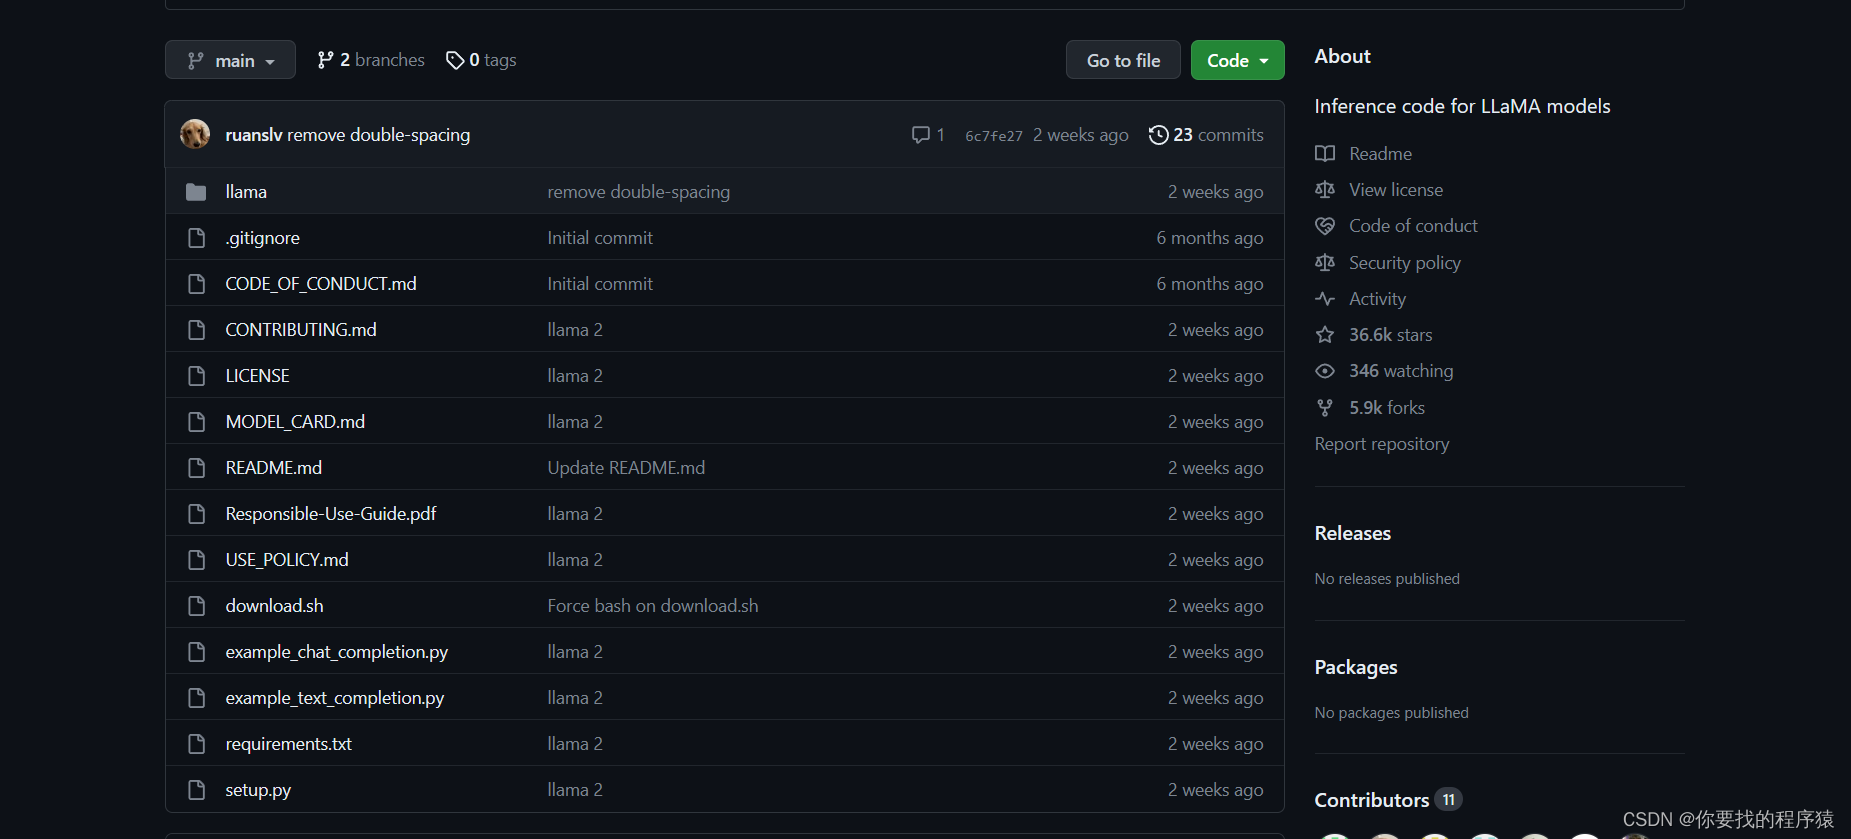Click the example_chat_completion.py file icon
This screenshot has height=839, width=1851.
pyautogui.click(x=197, y=651)
